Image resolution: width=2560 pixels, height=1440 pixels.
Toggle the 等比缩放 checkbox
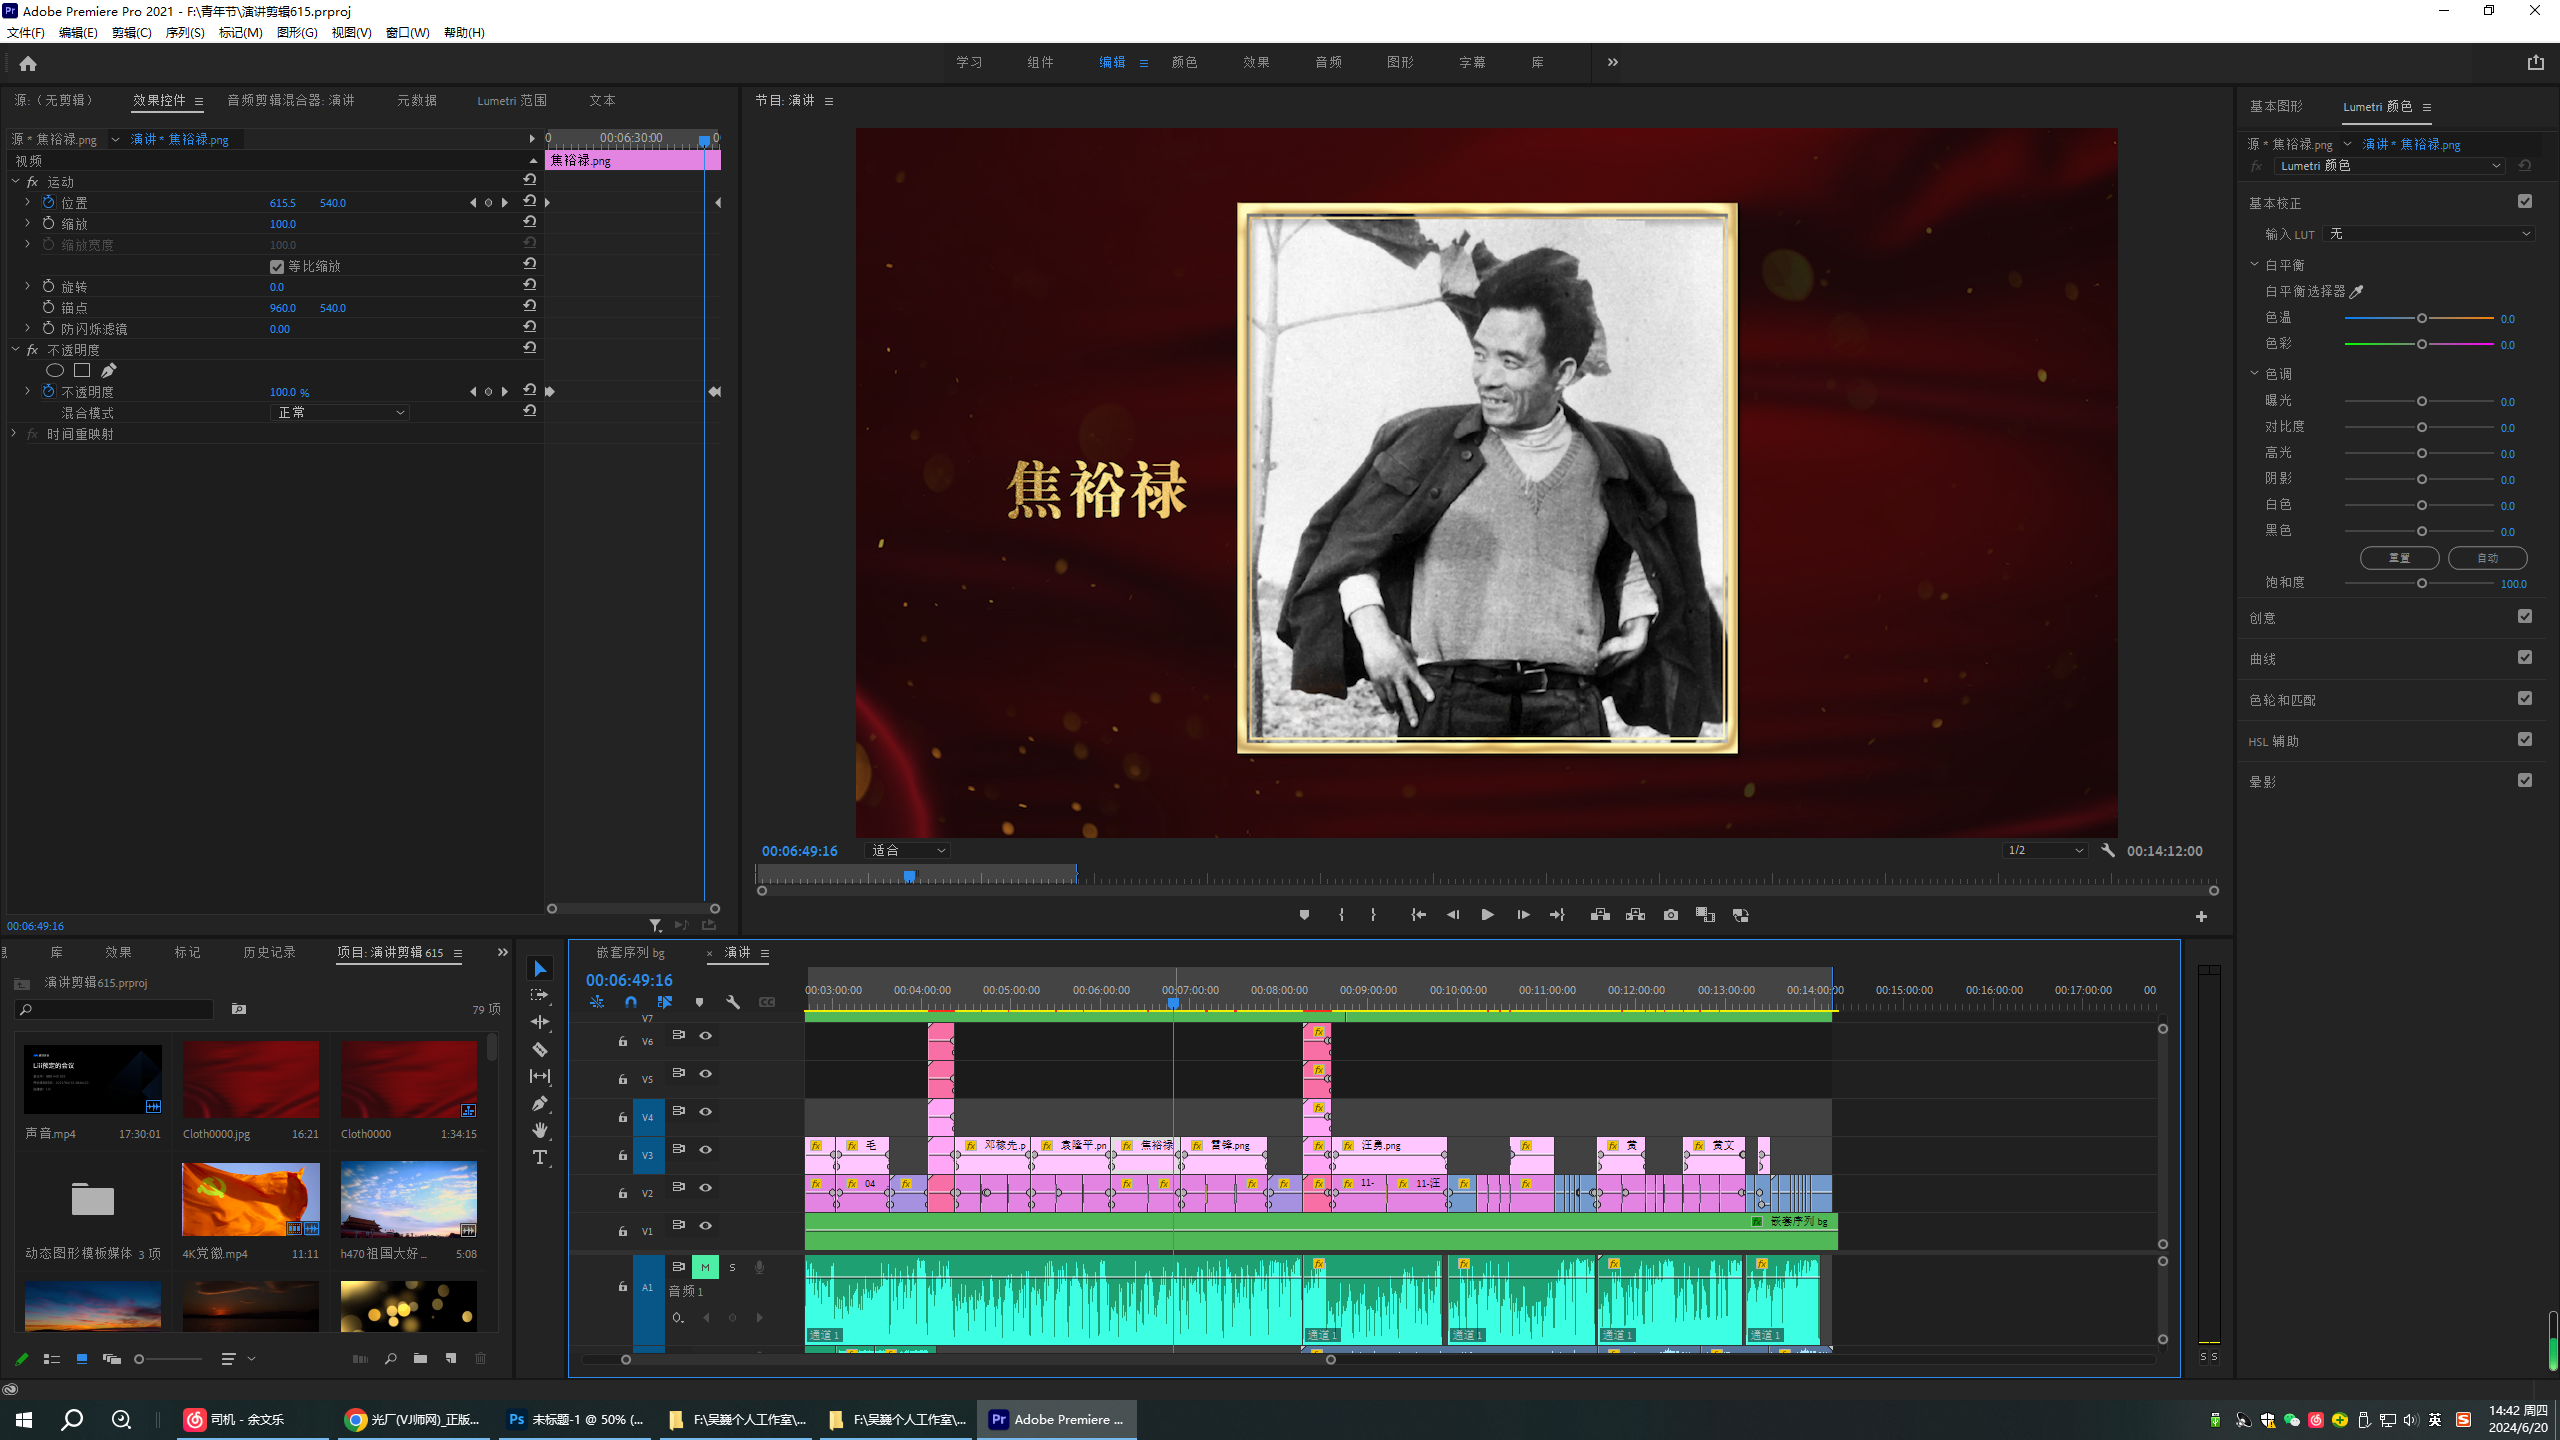[277, 267]
